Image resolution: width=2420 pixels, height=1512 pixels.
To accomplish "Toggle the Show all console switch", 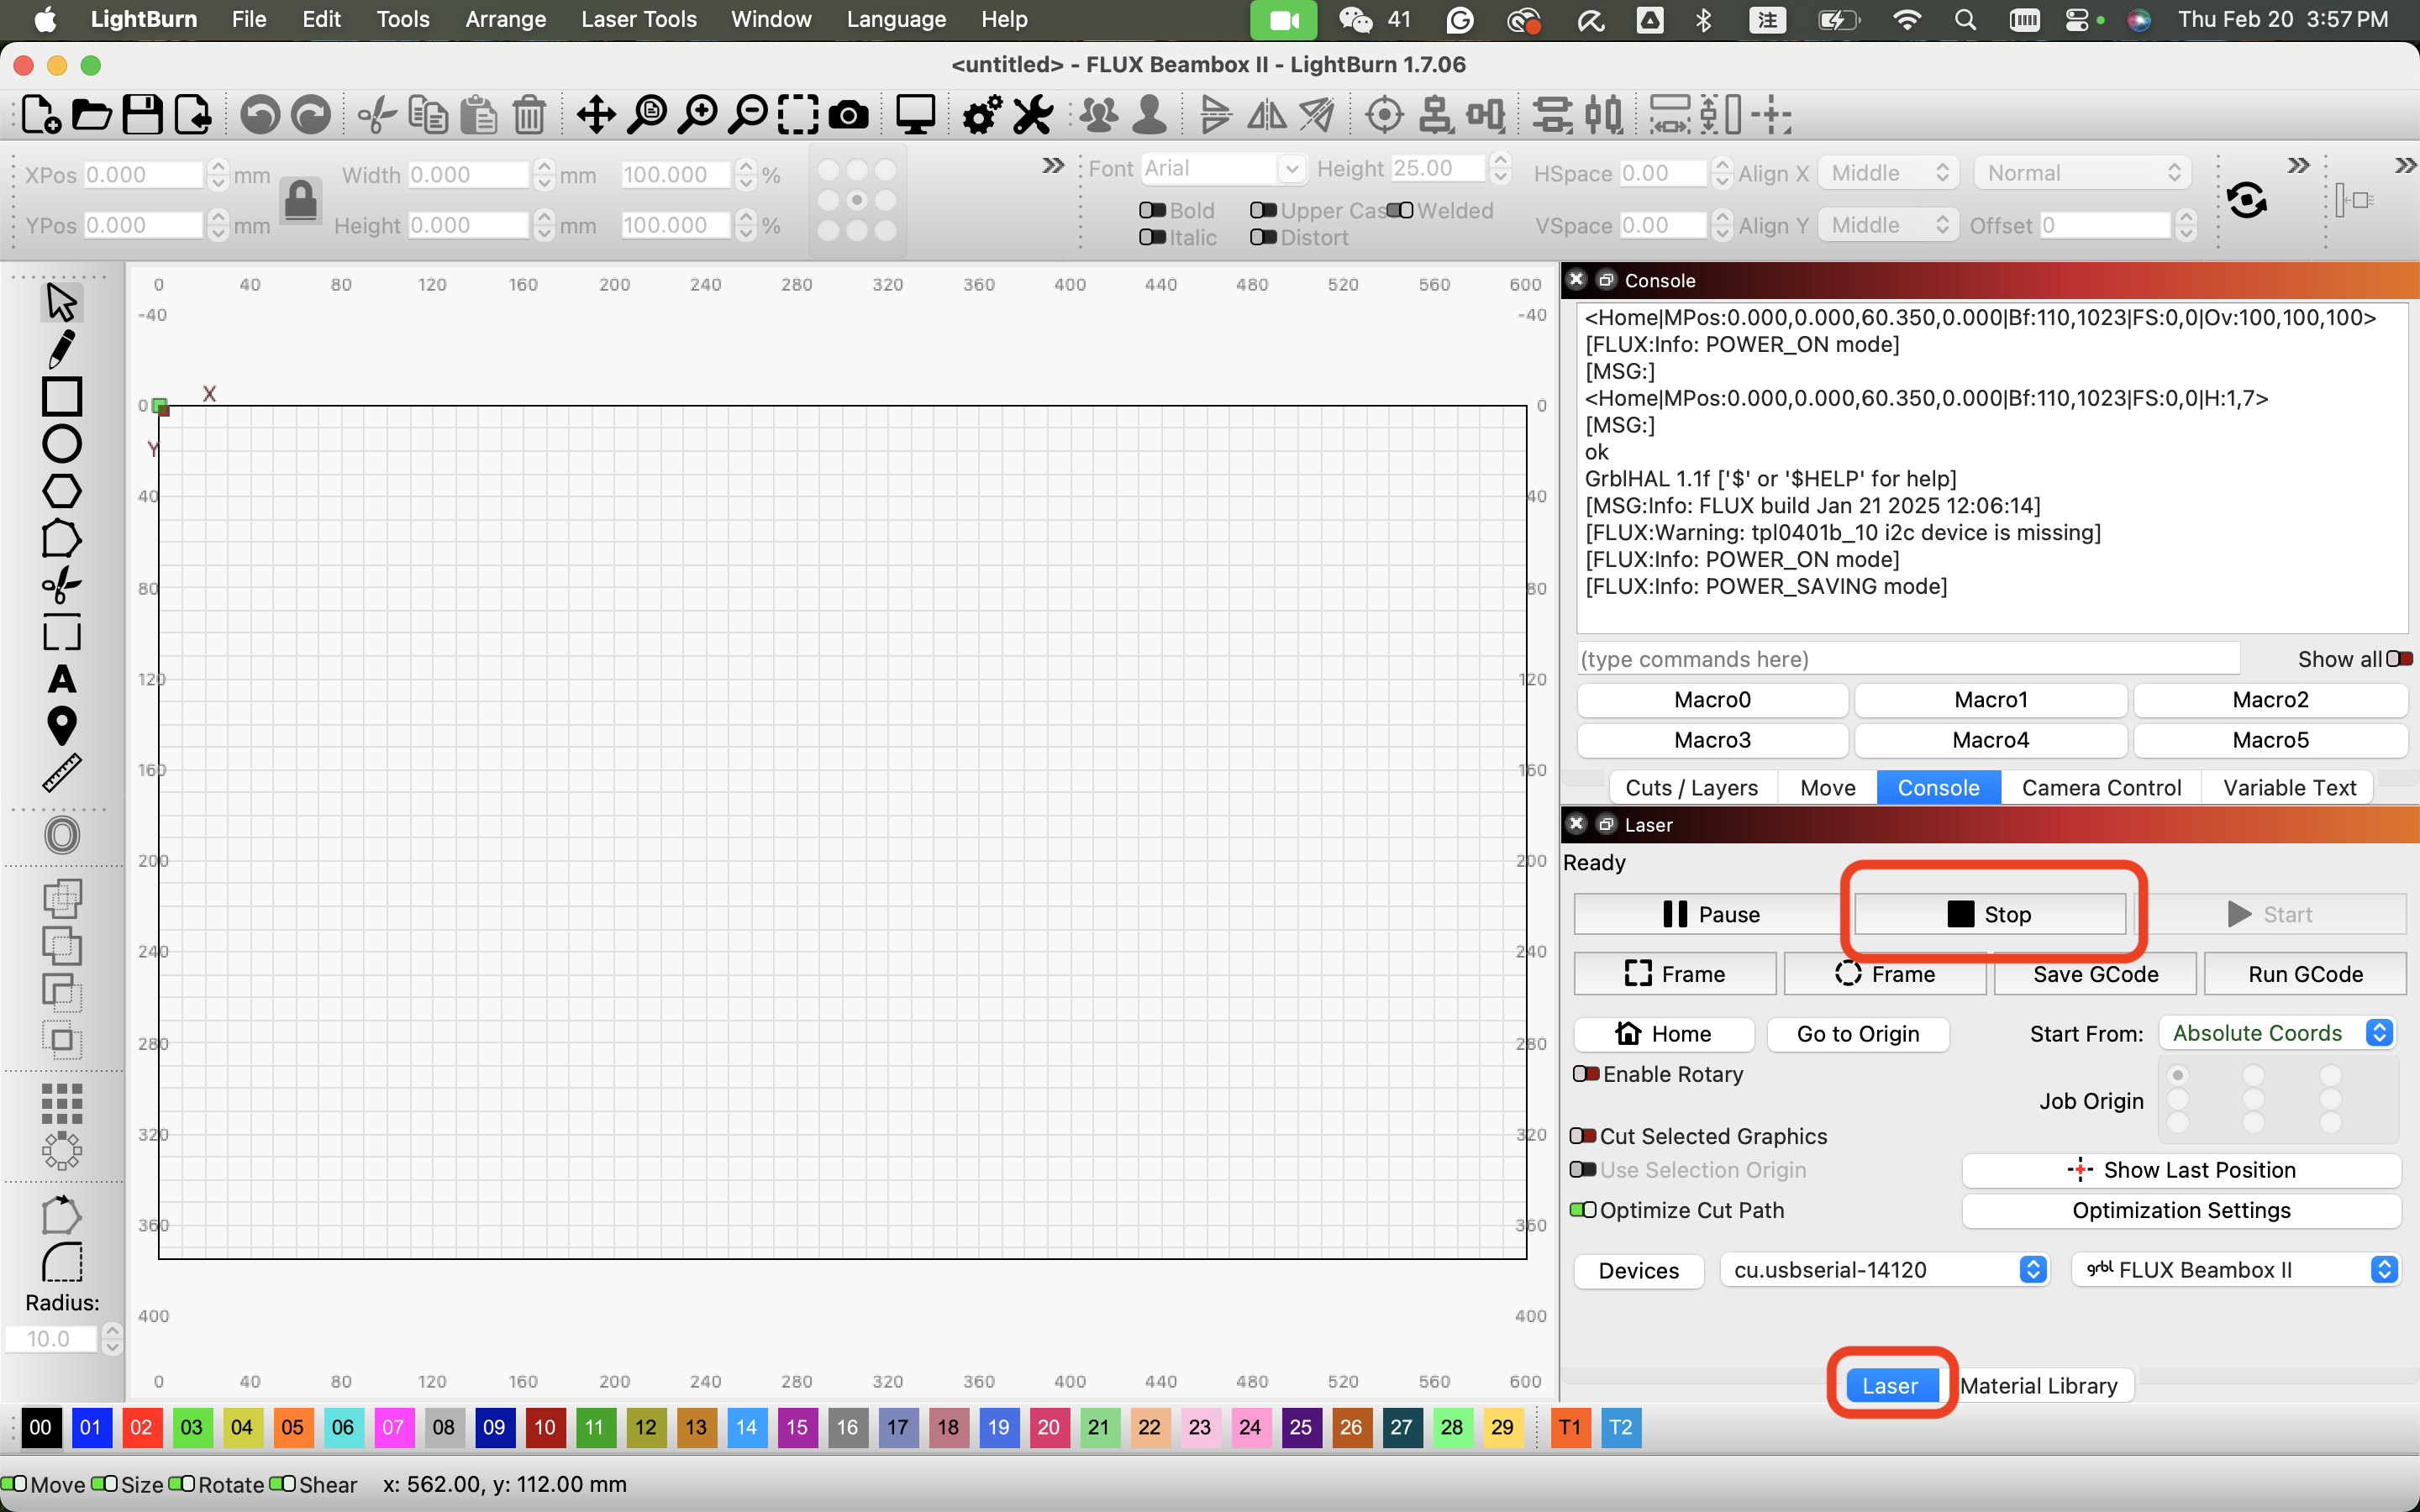I will click(2400, 659).
